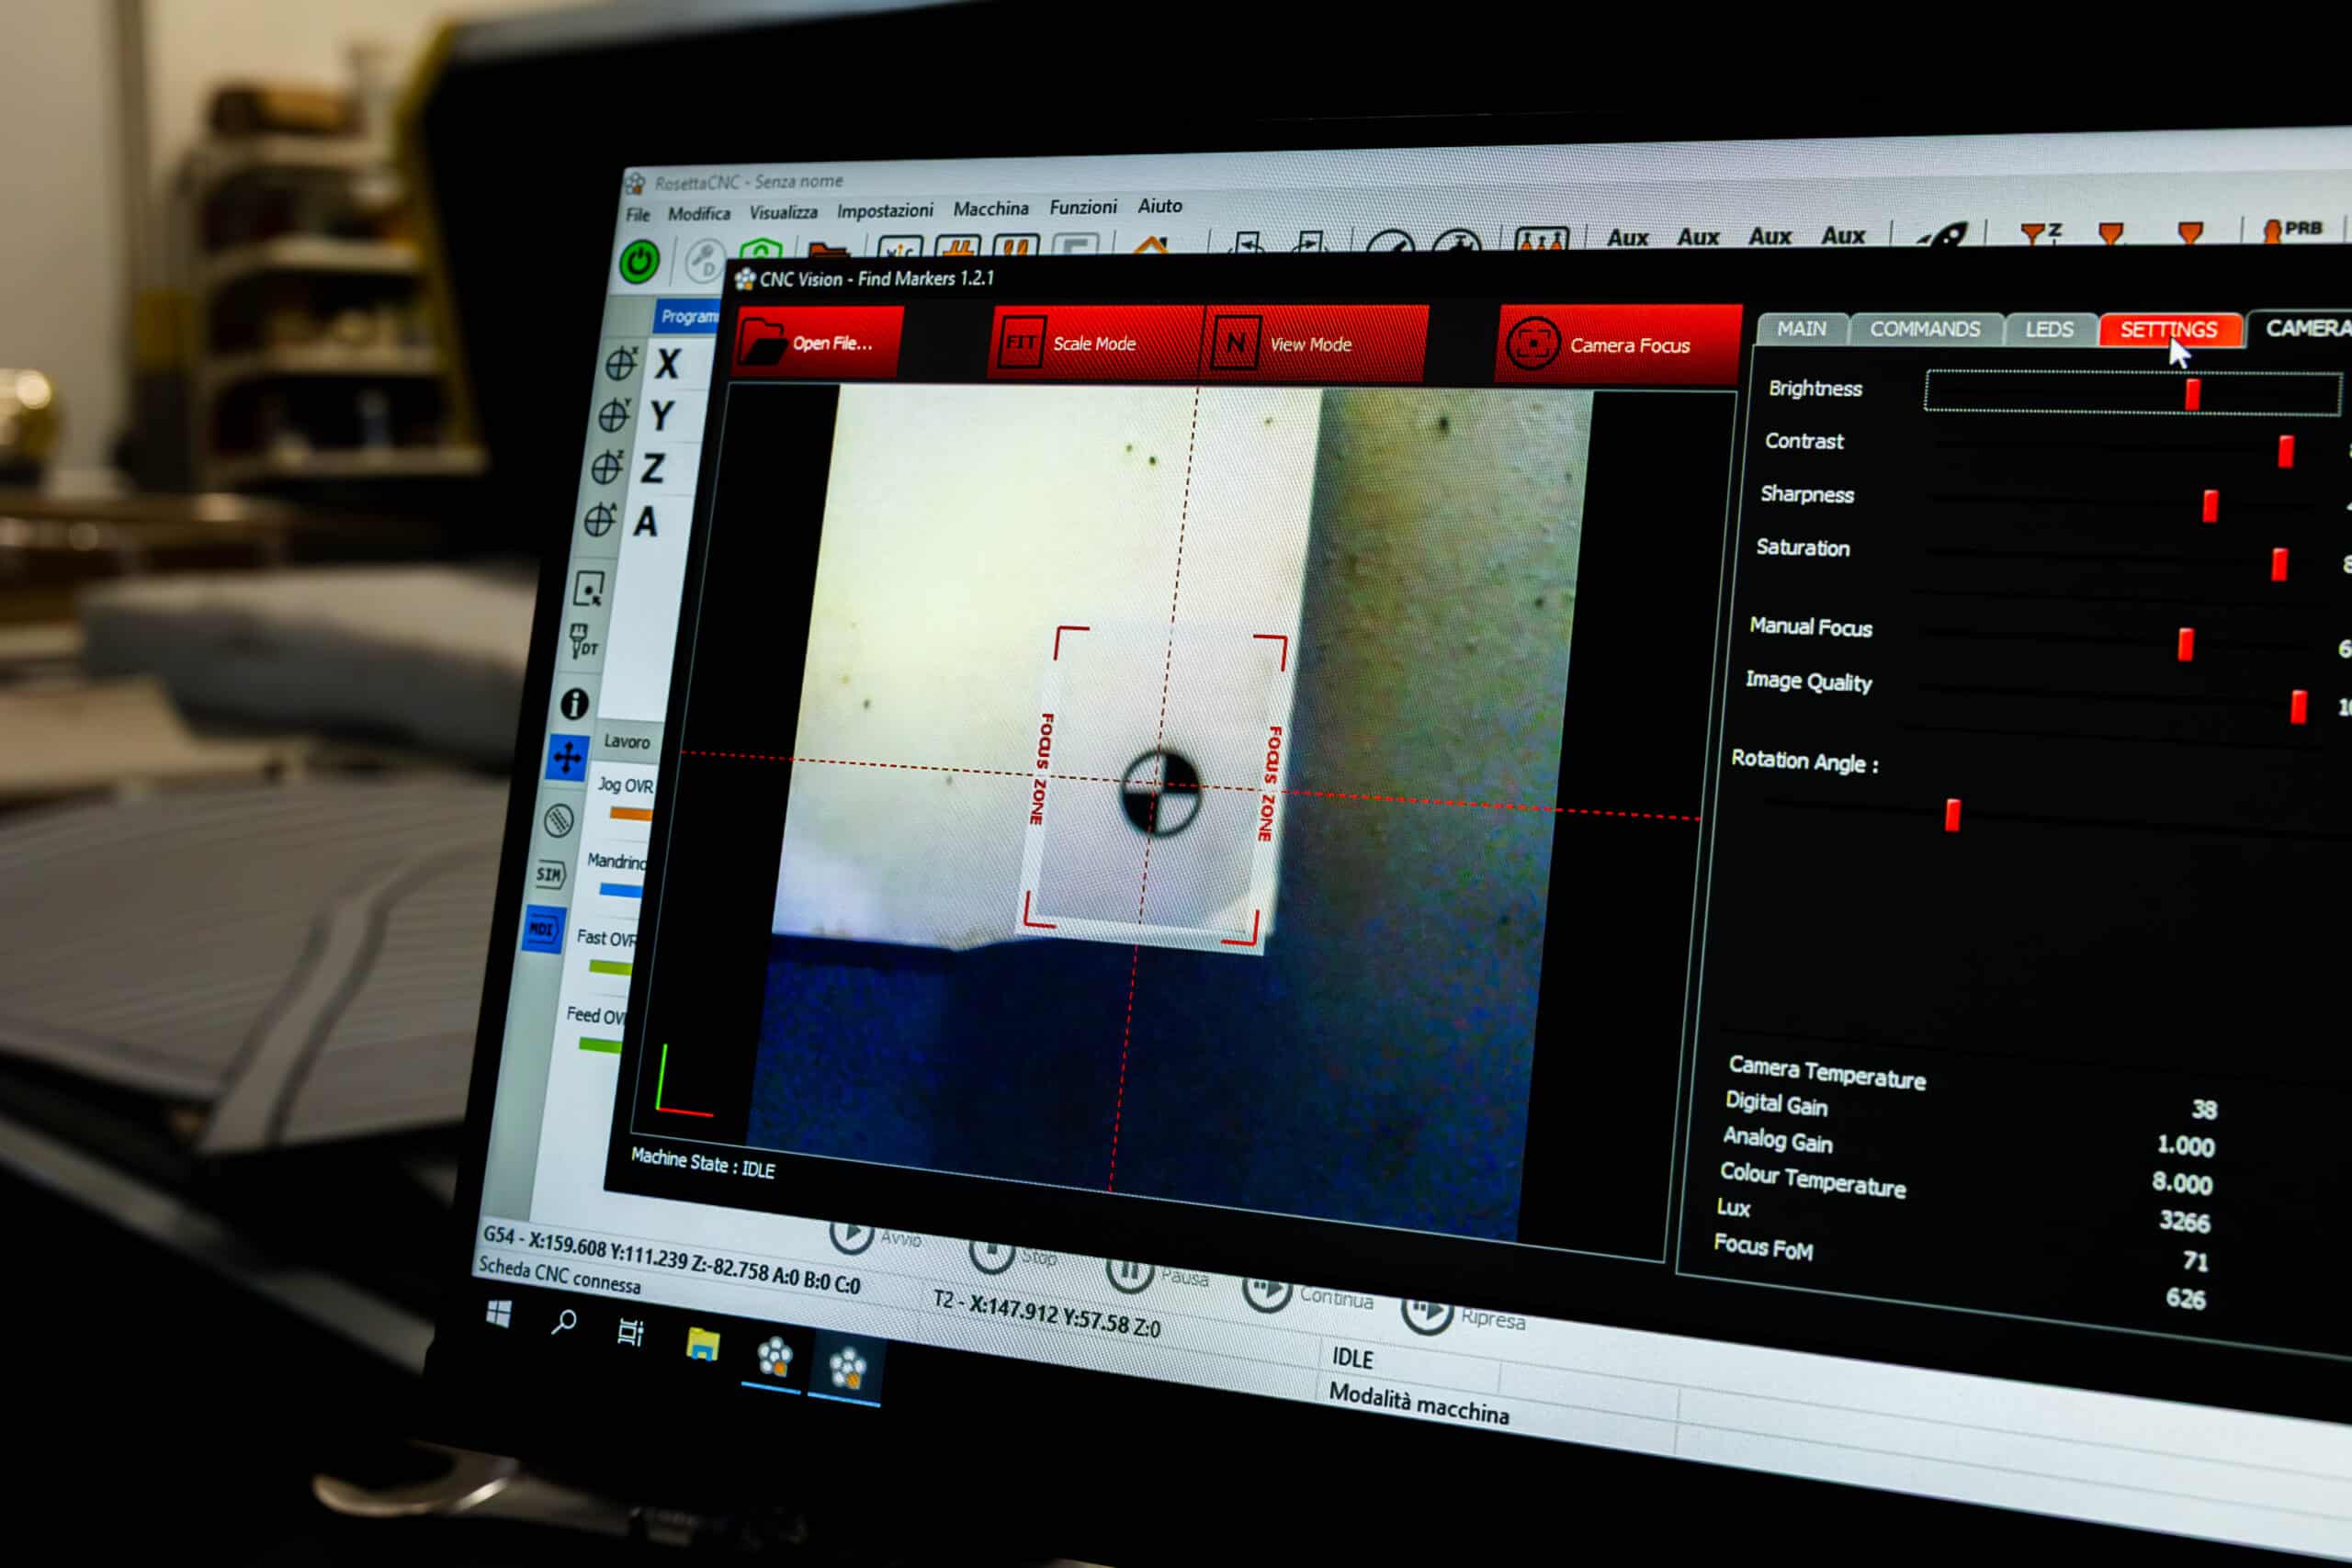Open the Macchina menu
Viewport: 2352px width, 1568px height.
(990, 209)
